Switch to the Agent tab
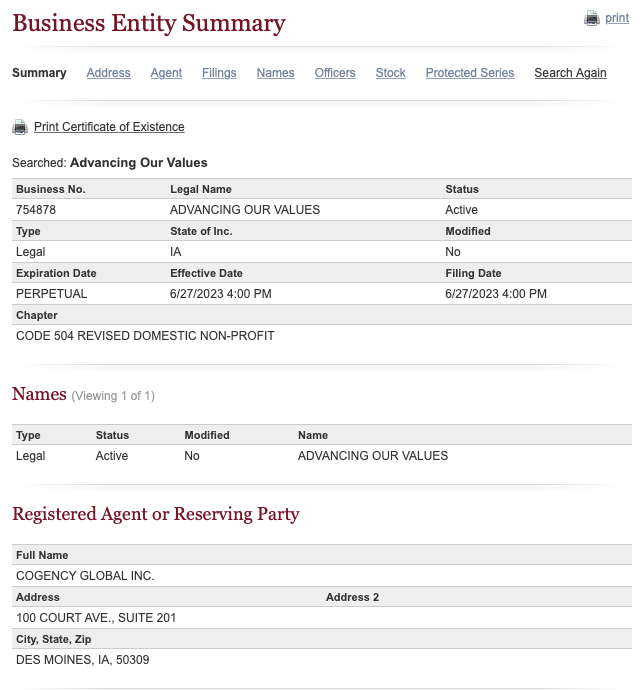This screenshot has width=642, height=690. pyautogui.click(x=166, y=73)
